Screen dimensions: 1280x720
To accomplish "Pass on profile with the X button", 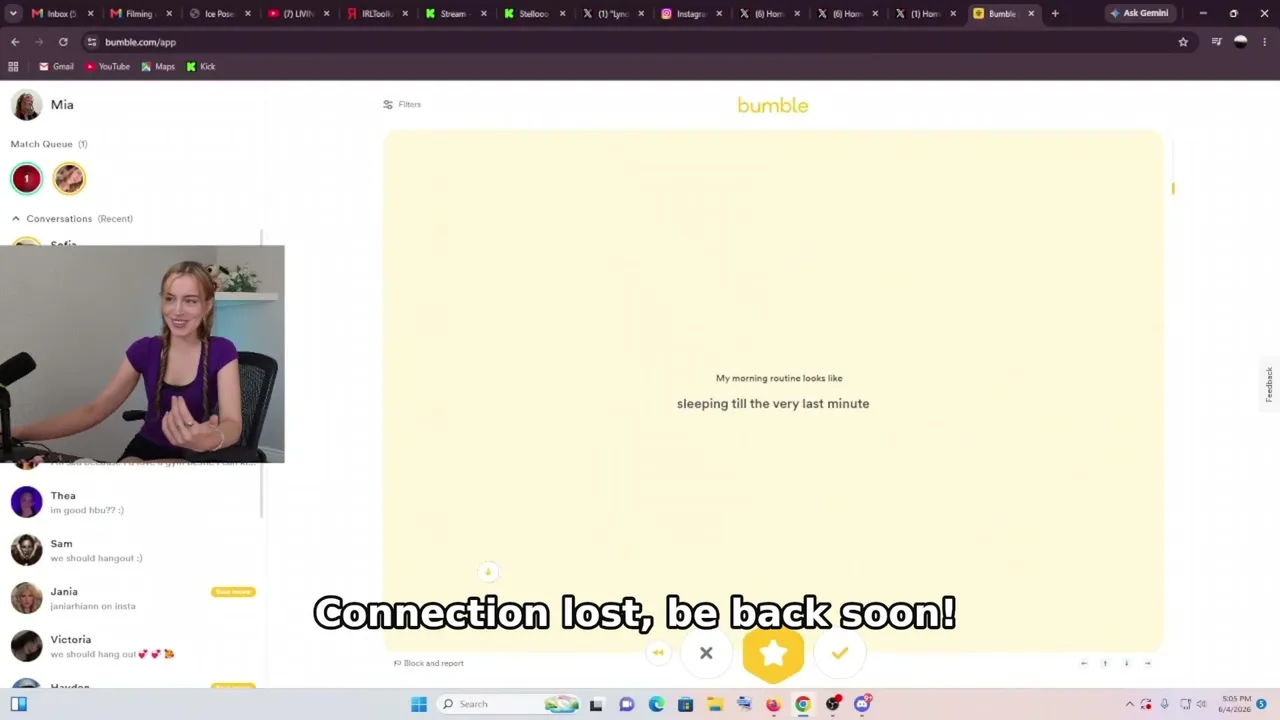I will pos(706,654).
